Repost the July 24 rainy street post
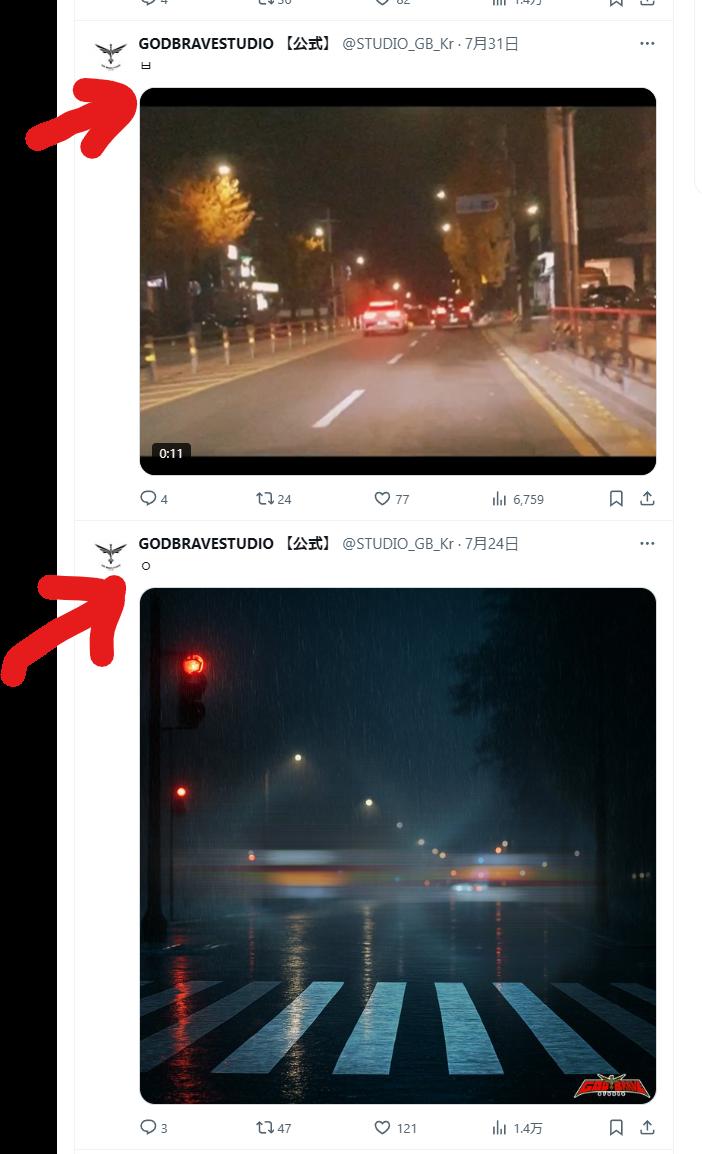 coord(274,1128)
